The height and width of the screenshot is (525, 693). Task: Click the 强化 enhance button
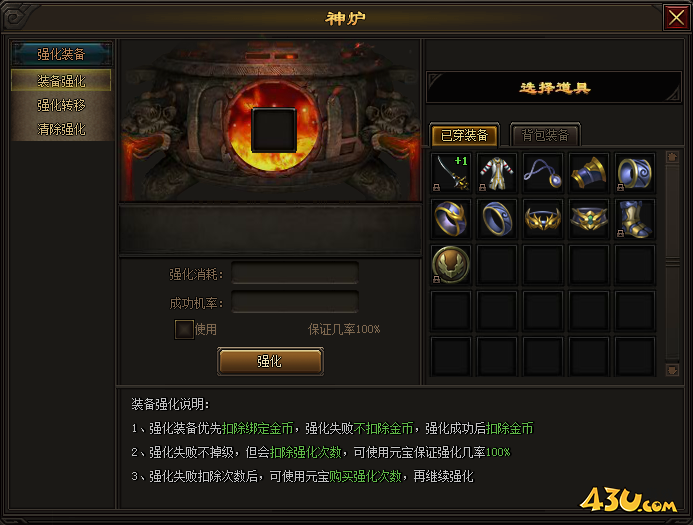[270, 361]
